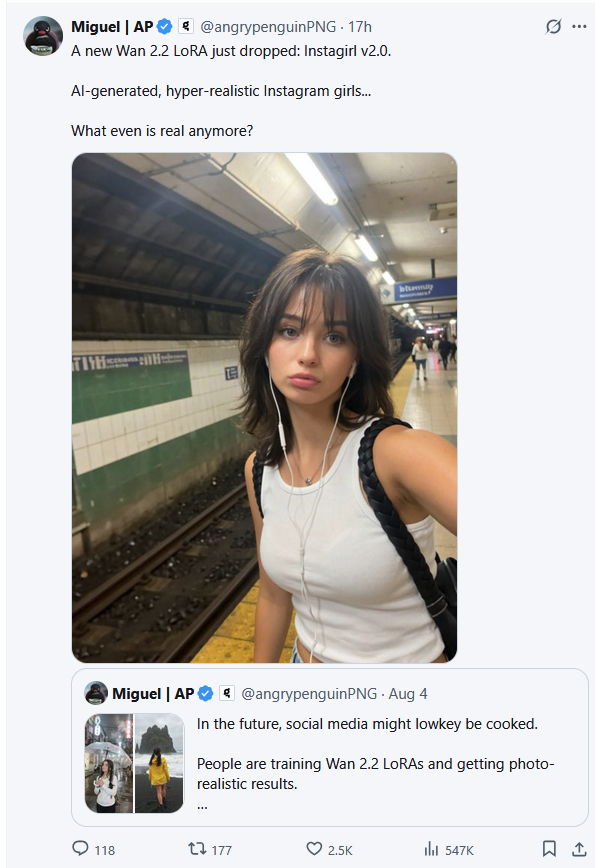Enlarge the subway selfie image
Viewport: 595px width, 868px height.
pyautogui.click(x=265, y=407)
